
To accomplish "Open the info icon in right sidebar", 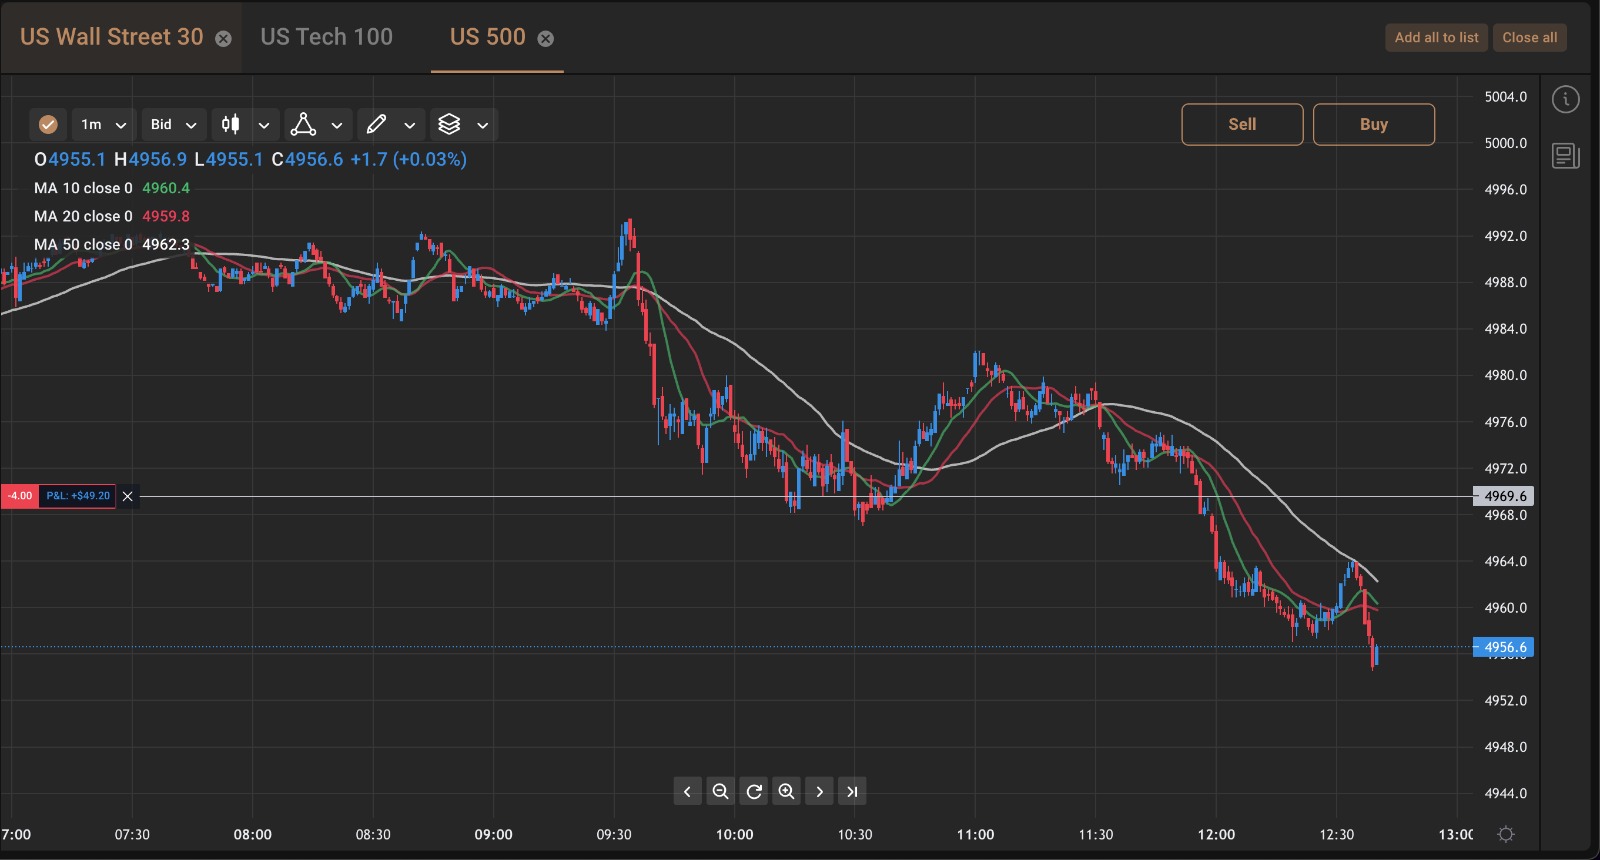I will tap(1565, 99).
